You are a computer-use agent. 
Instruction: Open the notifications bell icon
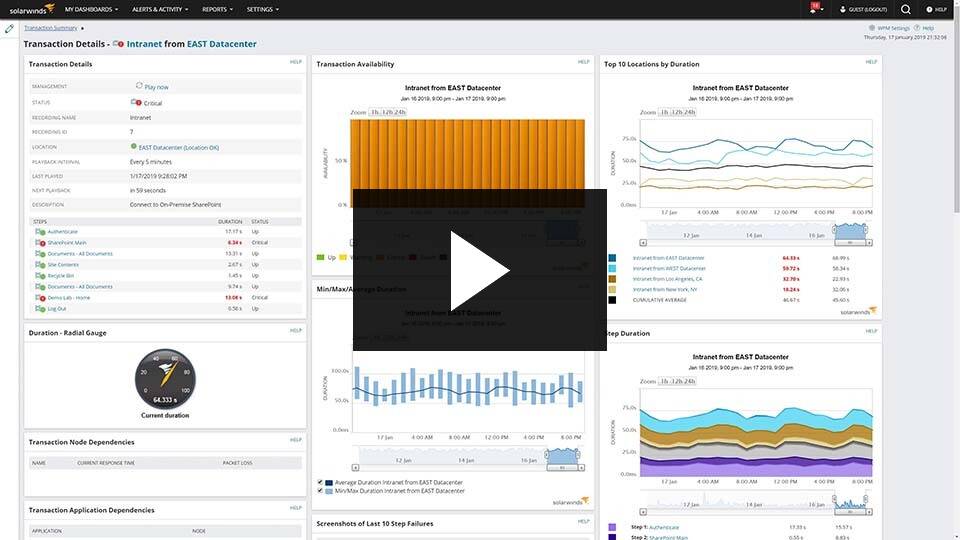tap(814, 9)
